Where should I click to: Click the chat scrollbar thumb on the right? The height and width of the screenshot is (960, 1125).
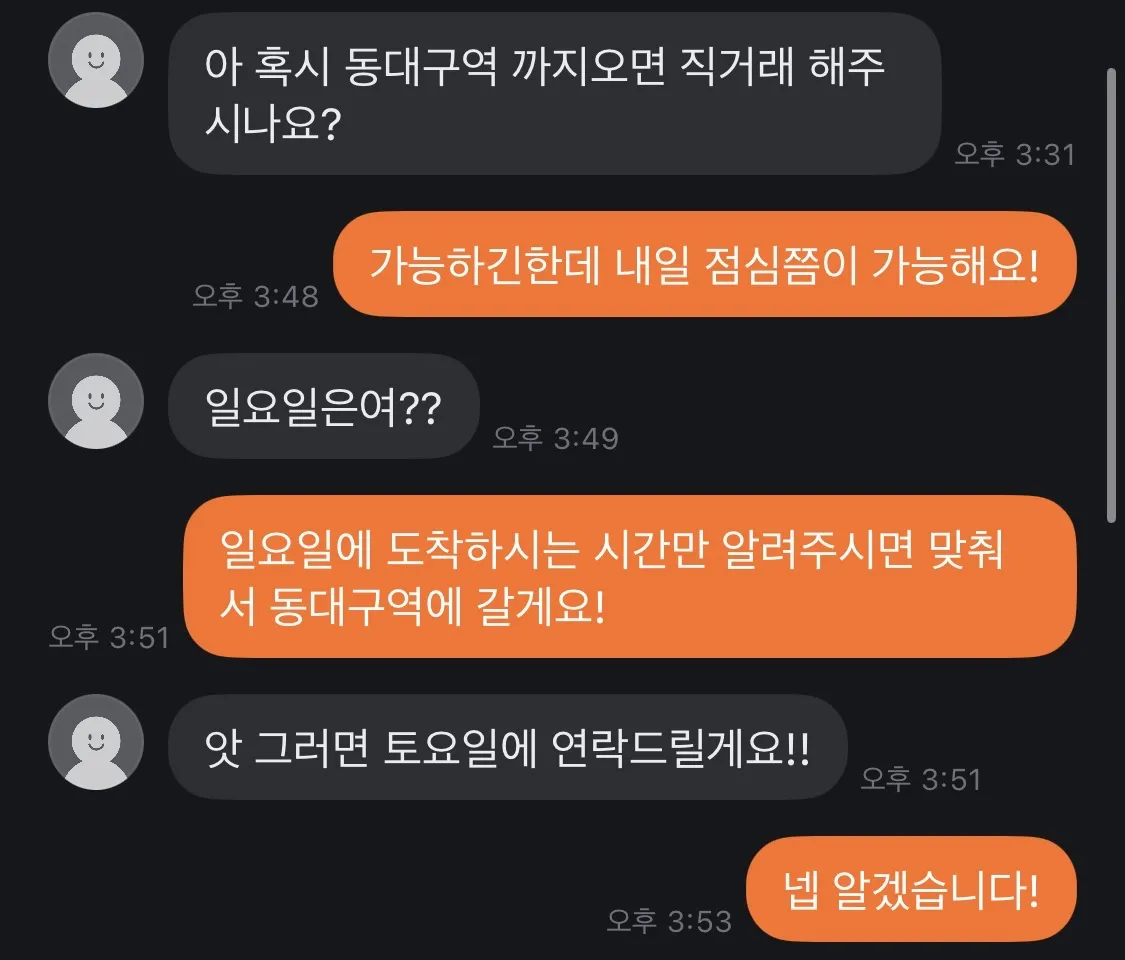point(1112,295)
